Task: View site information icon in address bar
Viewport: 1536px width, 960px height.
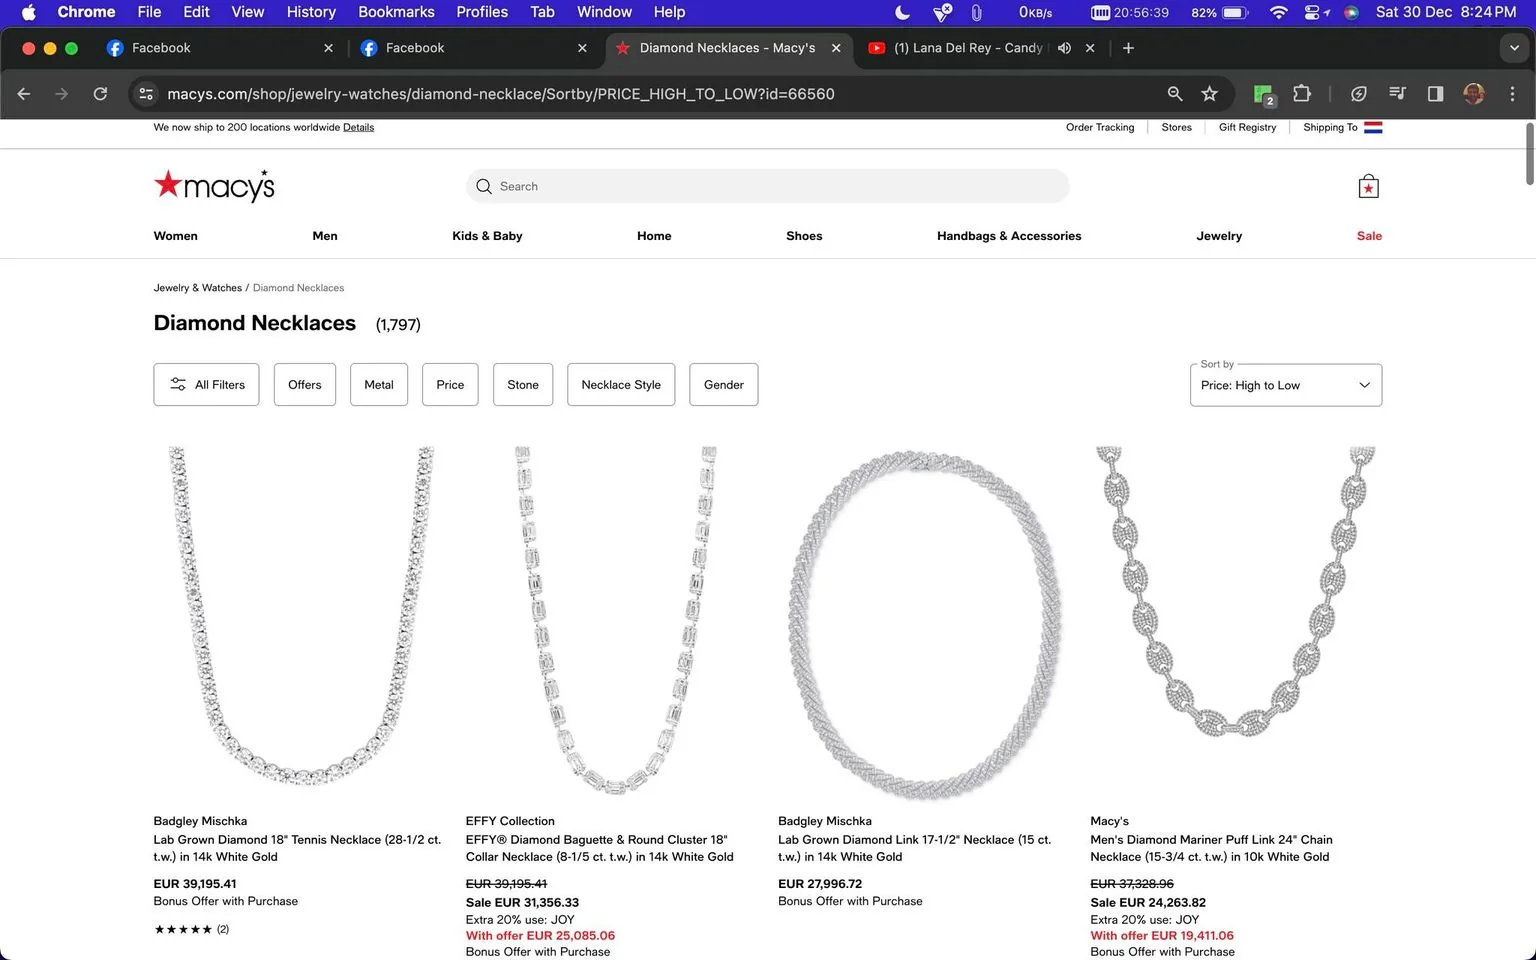Action: click(146, 94)
